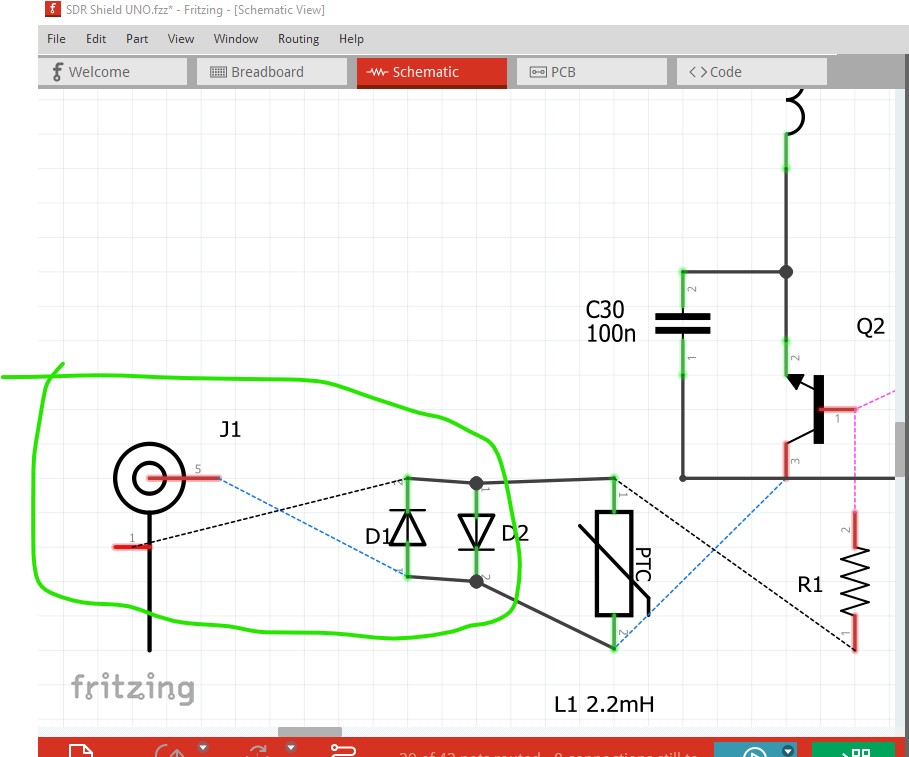Image resolution: width=909 pixels, height=757 pixels.
Task: Click the nets routed status text
Action: coord(548,754)
